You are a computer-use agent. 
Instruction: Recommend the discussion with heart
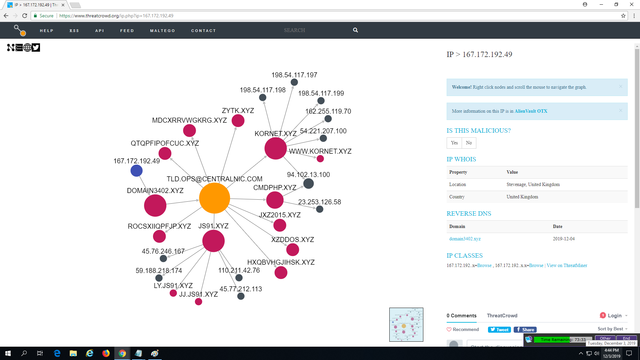462,329
